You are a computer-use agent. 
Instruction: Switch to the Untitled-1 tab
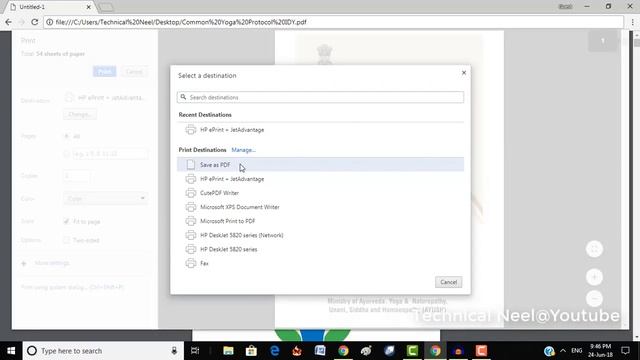(x=50, y=7)
